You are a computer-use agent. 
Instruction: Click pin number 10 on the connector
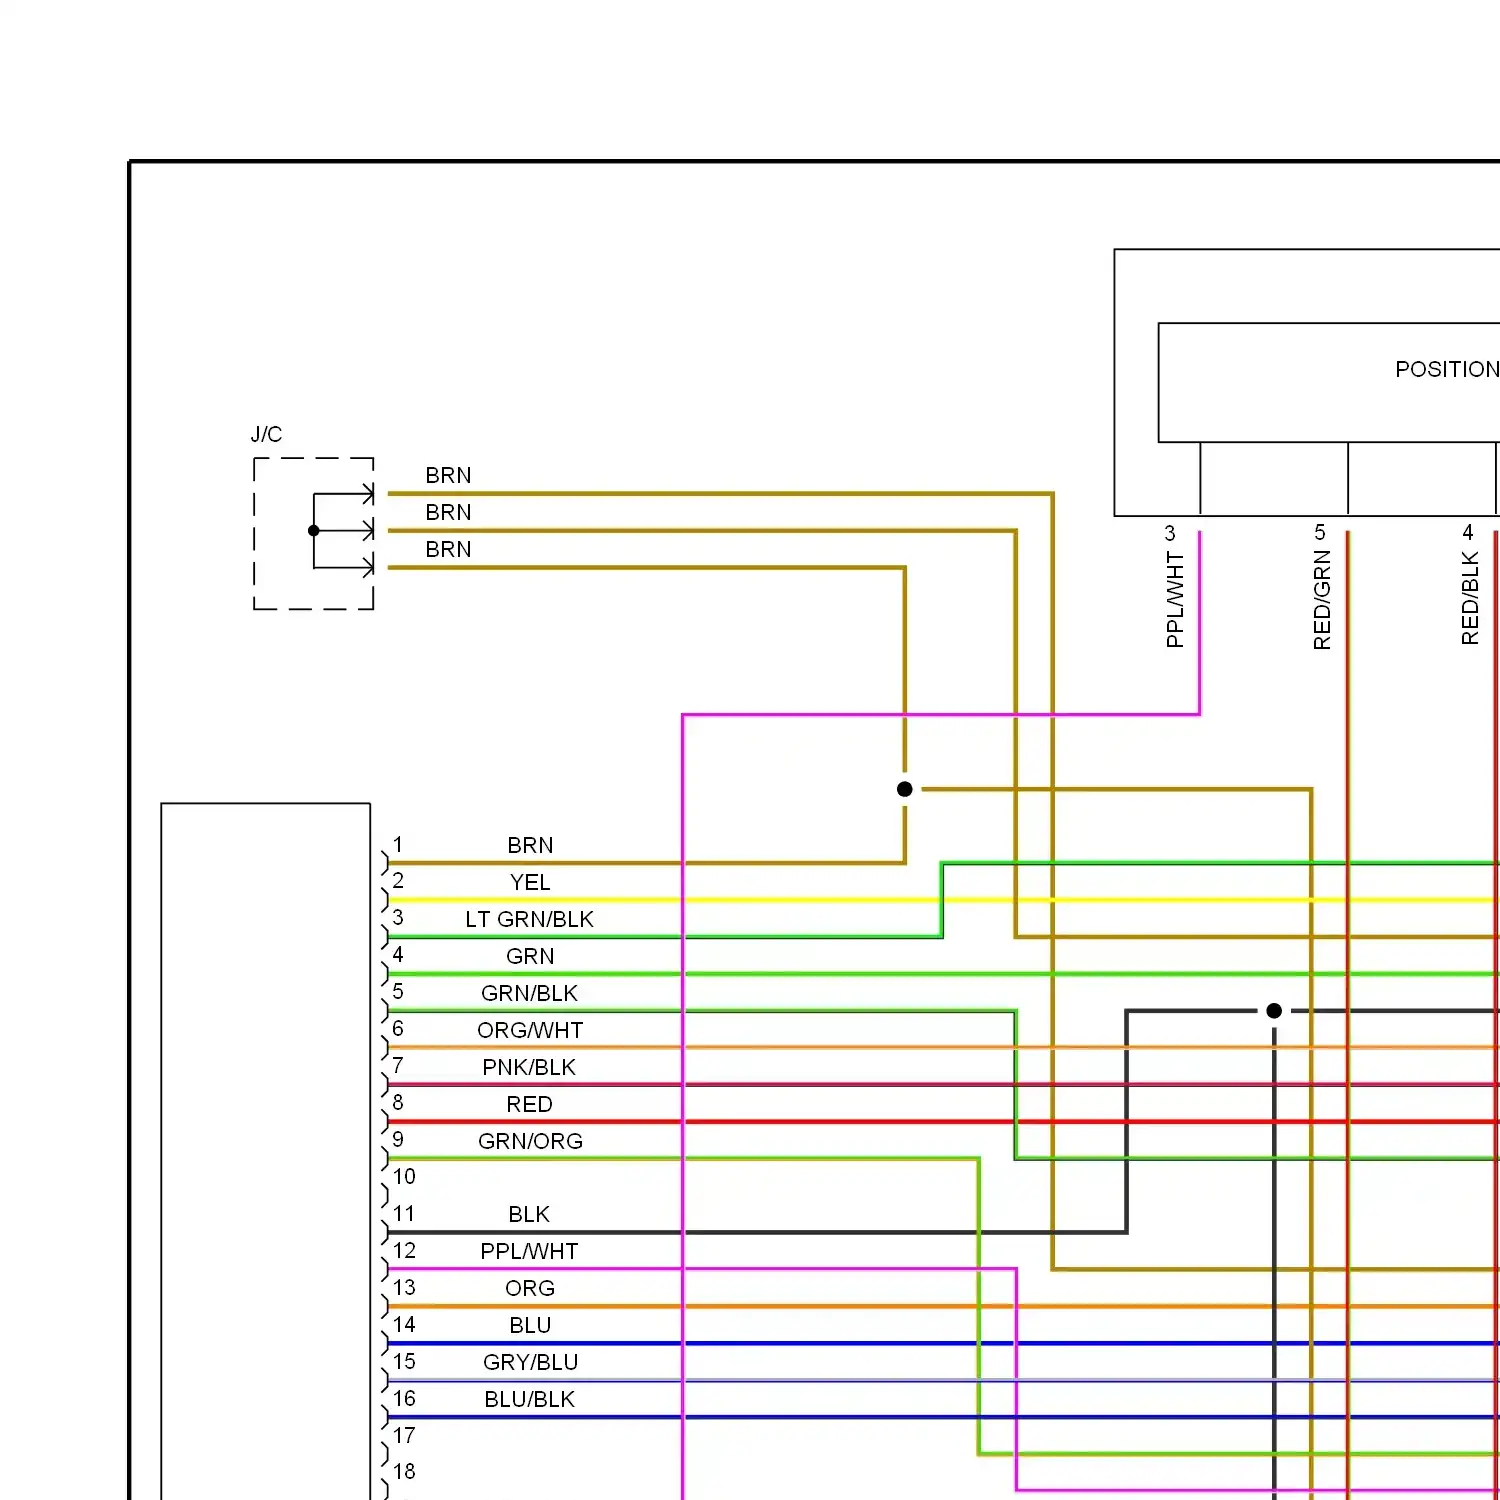coord(404,1176)
